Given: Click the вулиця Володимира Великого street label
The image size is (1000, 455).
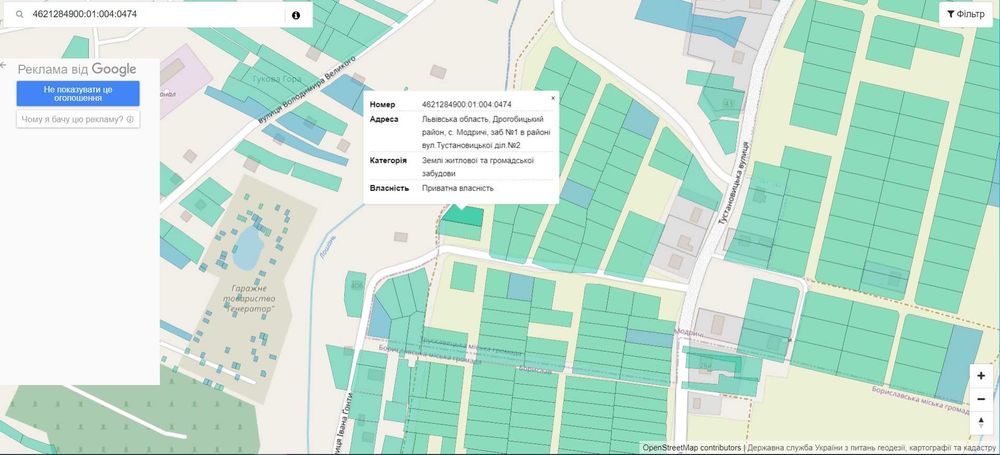Looking at the screenshot, I should pyautogui.click(x=306, y=91).
